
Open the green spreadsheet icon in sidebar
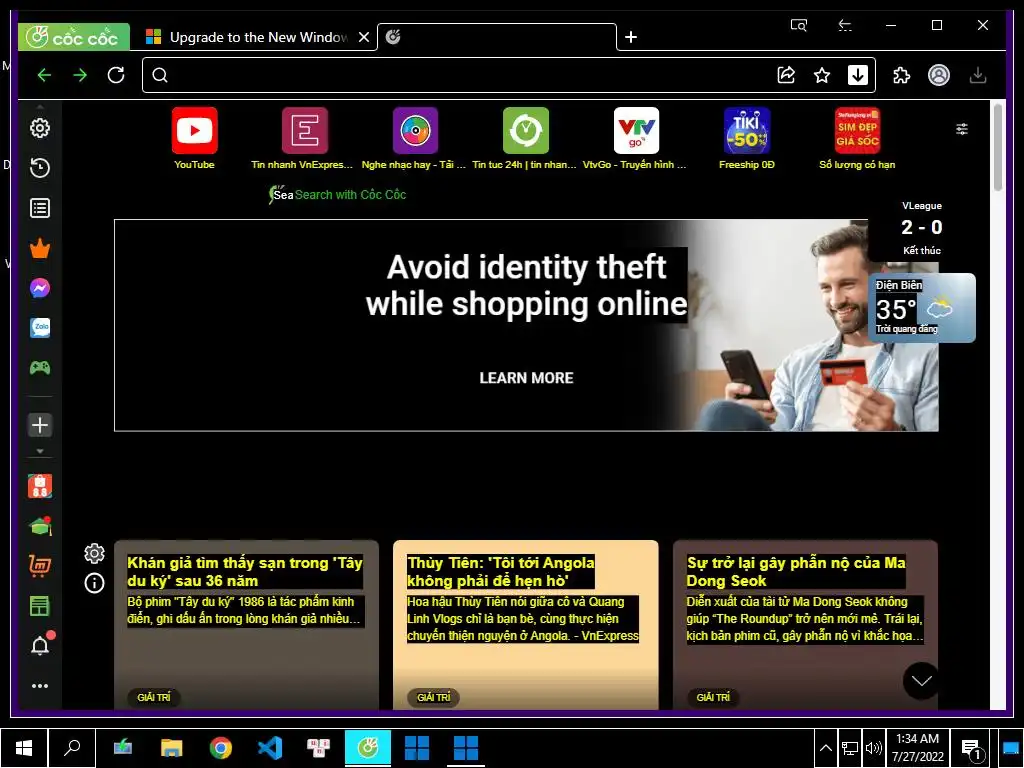click(x=40, y=605)
